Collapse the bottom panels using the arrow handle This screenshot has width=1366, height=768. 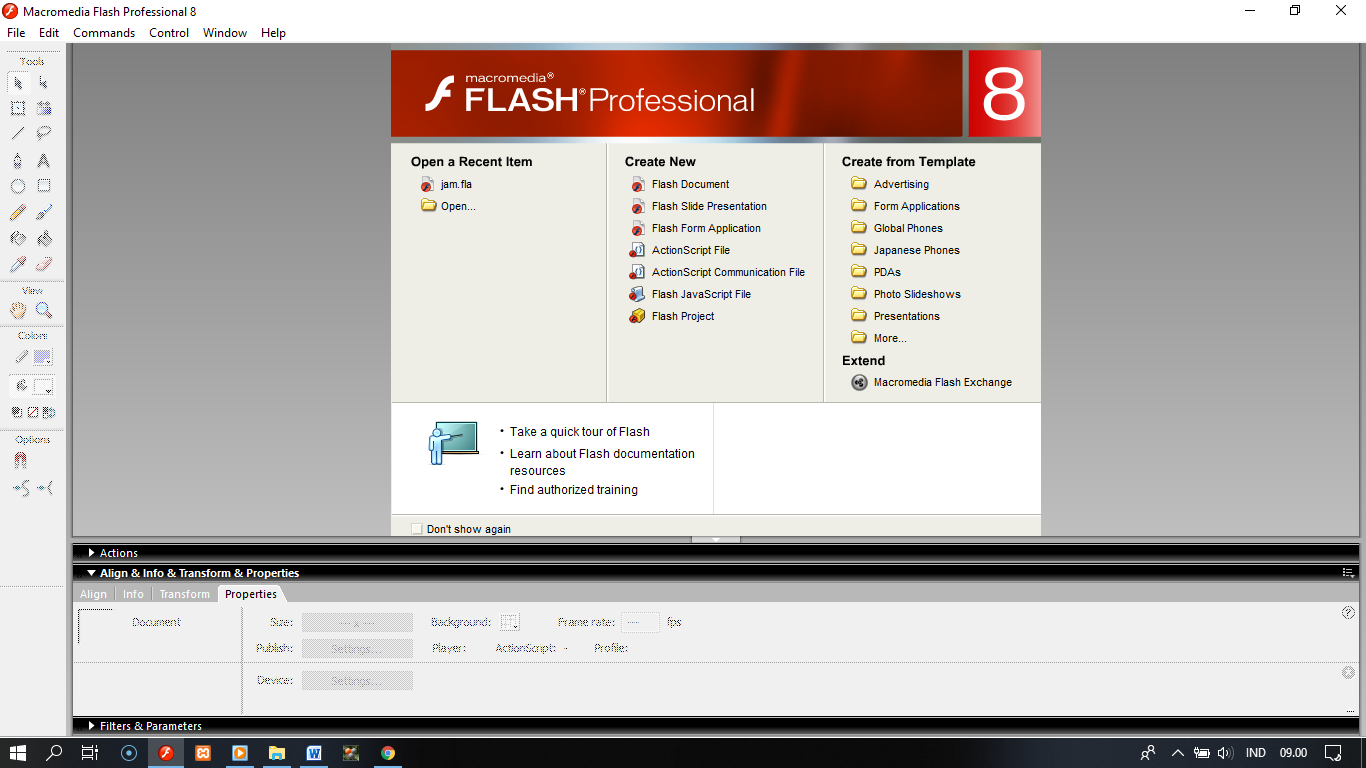click(716, 539)
